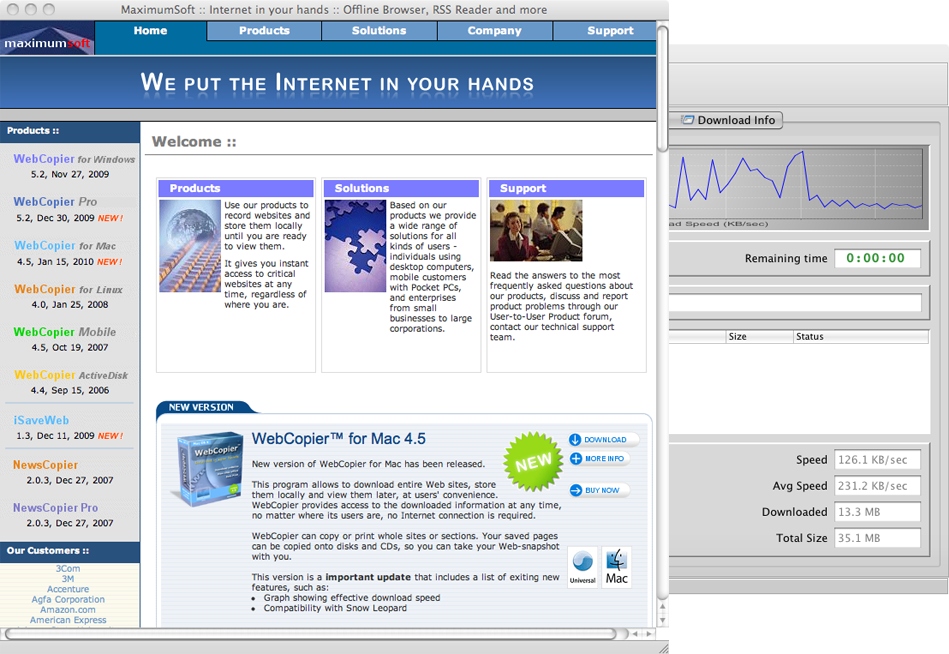The width and height of the screenshot is (949, 654).
Task: Click the Status column header
Action: pos(861,336)
